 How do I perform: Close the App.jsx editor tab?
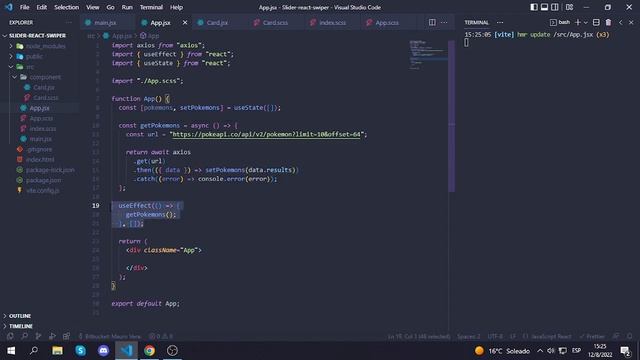pyautogui.click(x=185, y=23)
